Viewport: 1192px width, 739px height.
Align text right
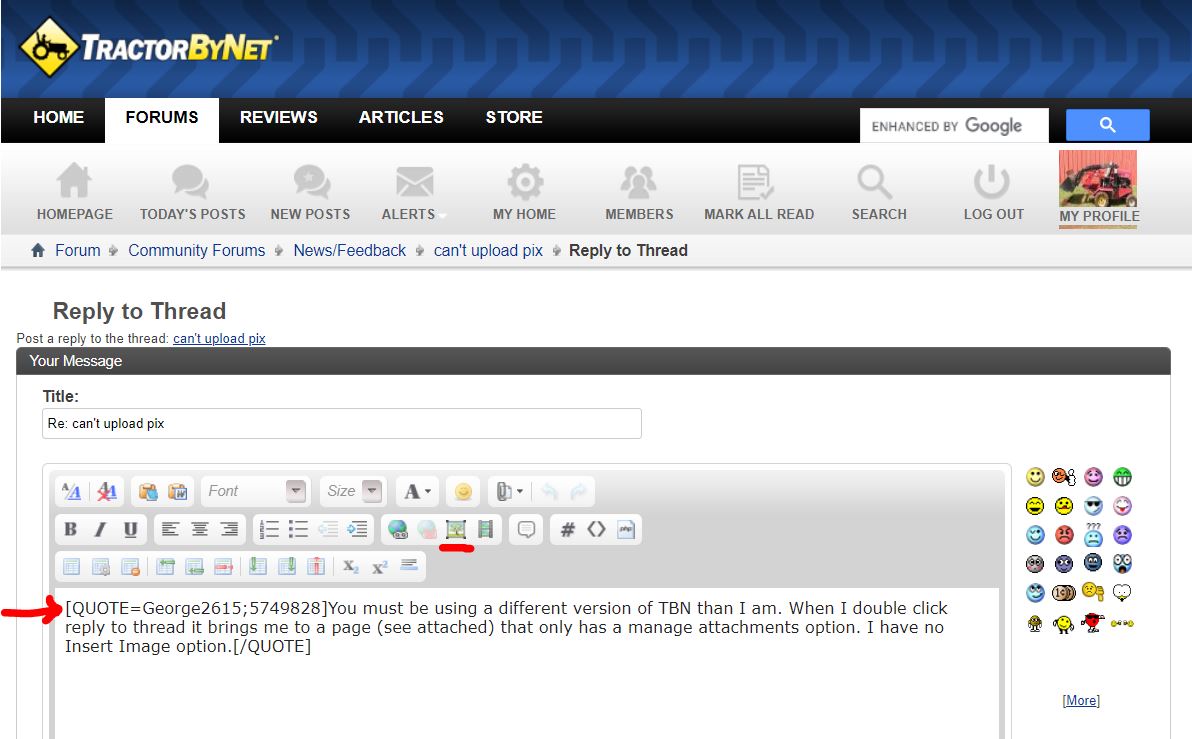tap(229, 529)
